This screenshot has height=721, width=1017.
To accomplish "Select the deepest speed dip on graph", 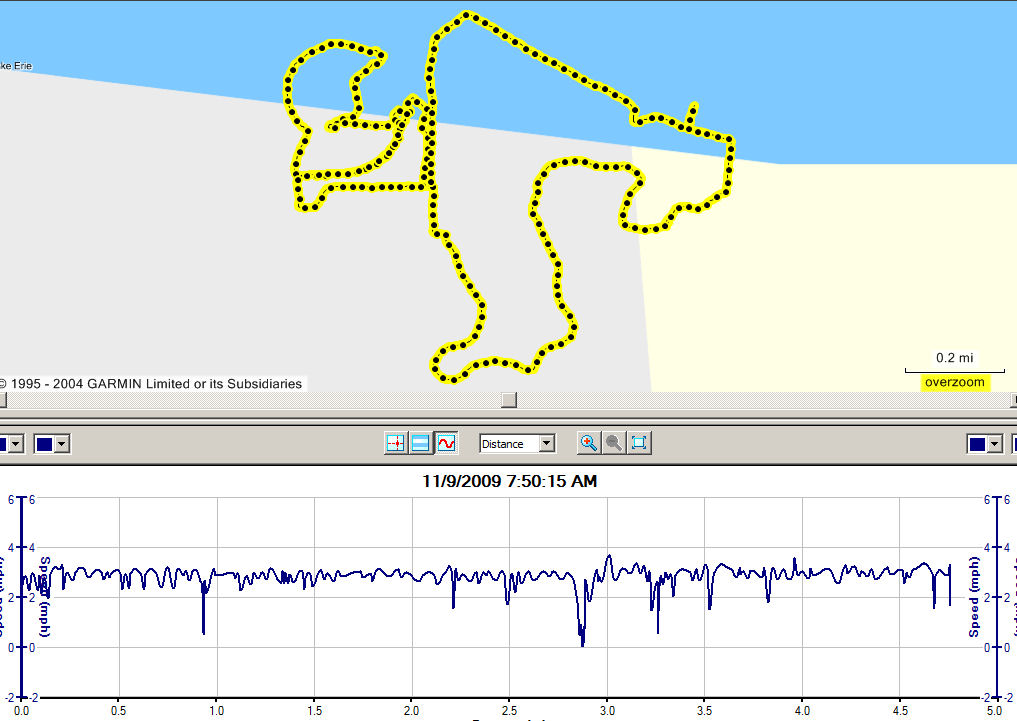I will 582,643.
